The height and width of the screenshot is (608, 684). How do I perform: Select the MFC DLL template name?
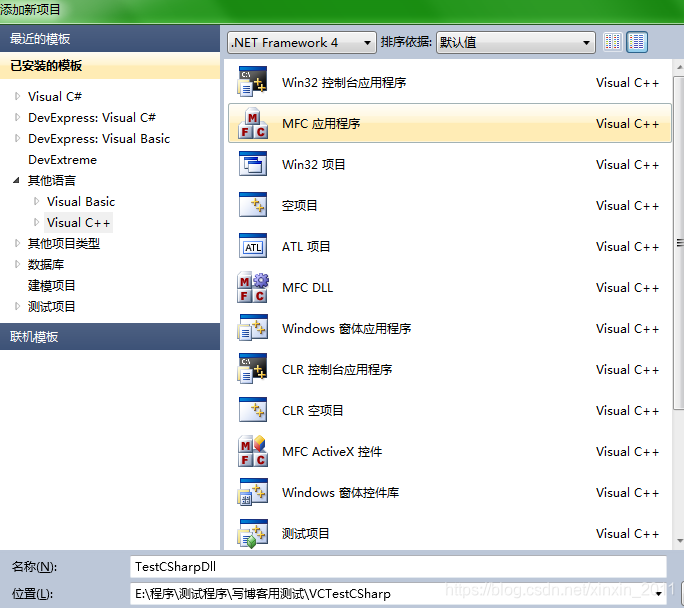308,287
